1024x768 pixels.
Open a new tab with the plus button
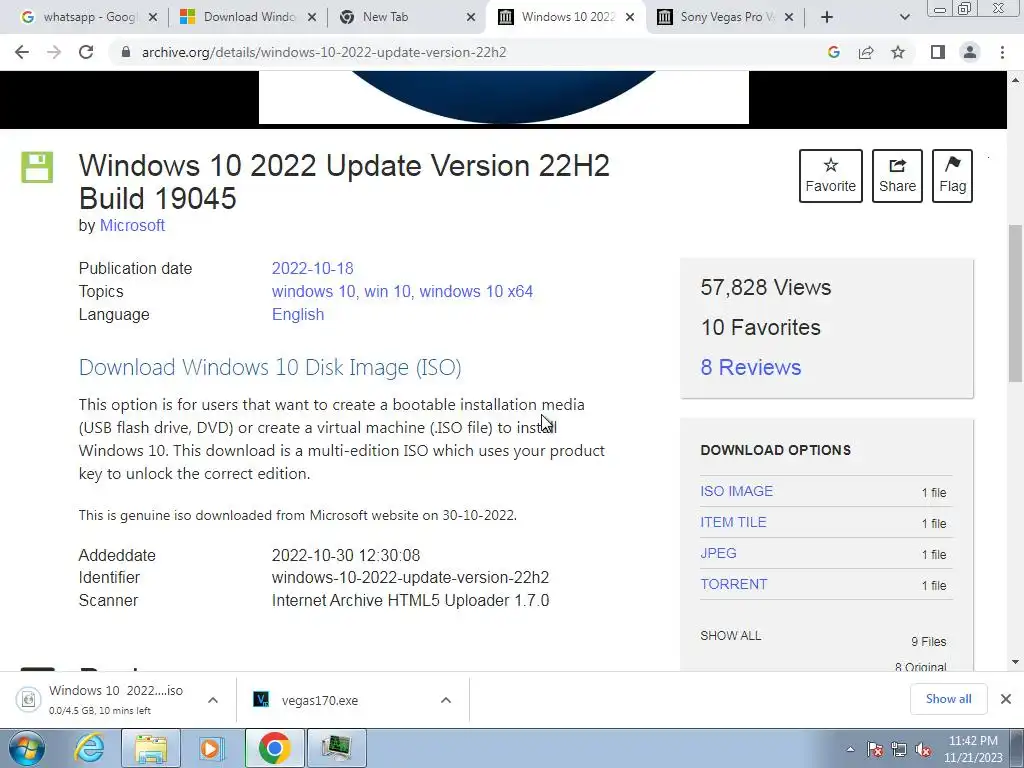[827, 17]
